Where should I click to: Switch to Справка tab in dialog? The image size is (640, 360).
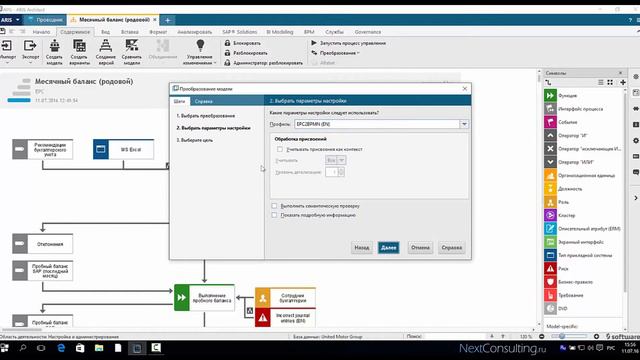coord(203,101)
